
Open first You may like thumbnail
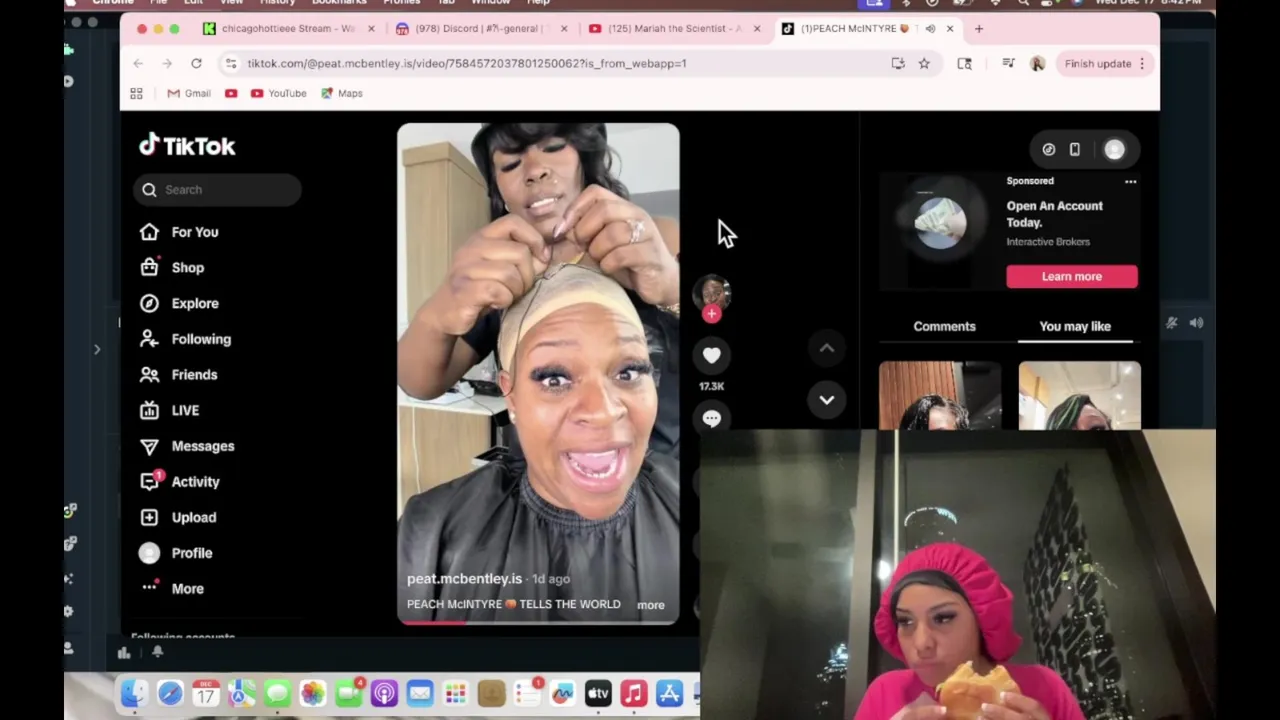[x=940, y=396]
